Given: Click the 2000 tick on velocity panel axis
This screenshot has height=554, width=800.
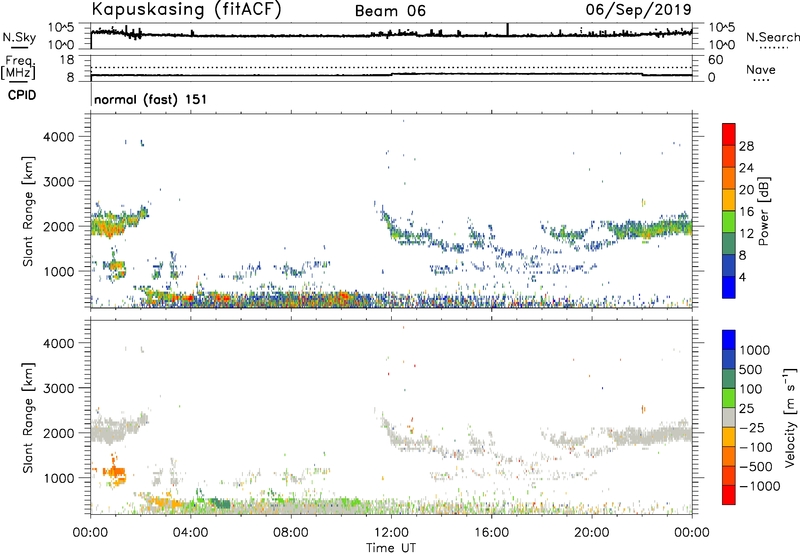Looking at the screenshot, I should click(59, 433).
